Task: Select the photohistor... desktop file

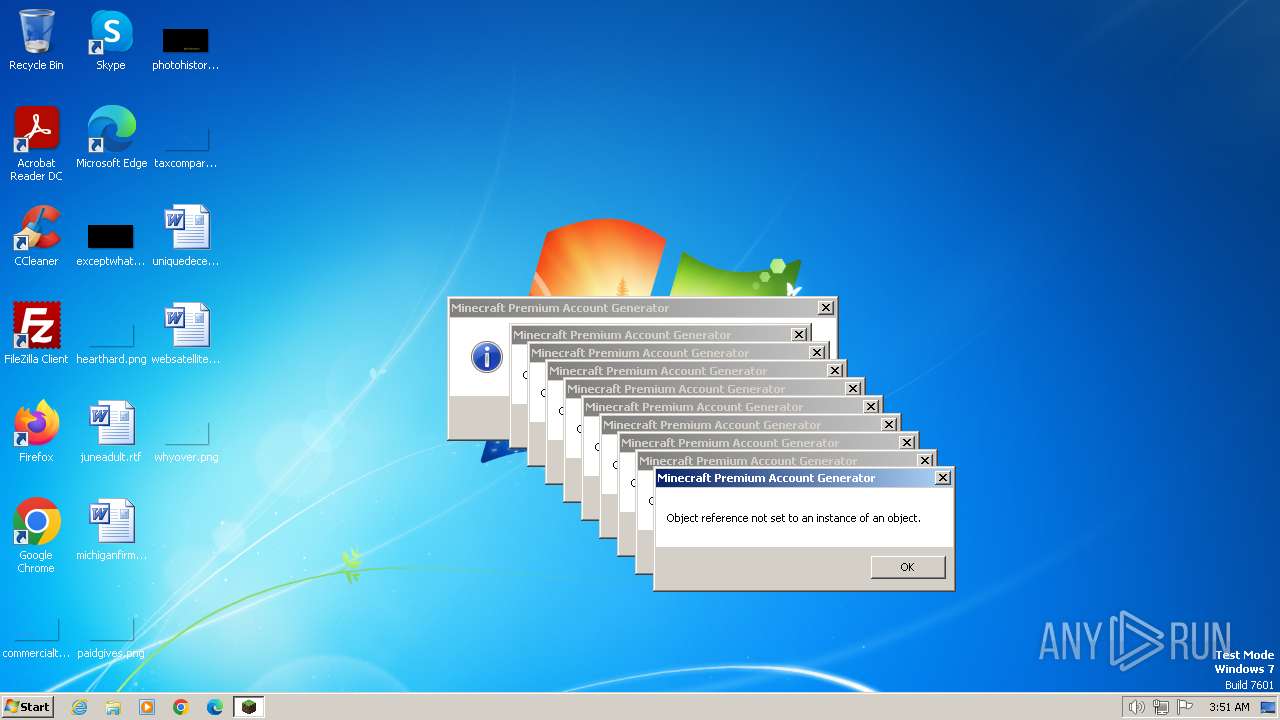Action: 185,48
